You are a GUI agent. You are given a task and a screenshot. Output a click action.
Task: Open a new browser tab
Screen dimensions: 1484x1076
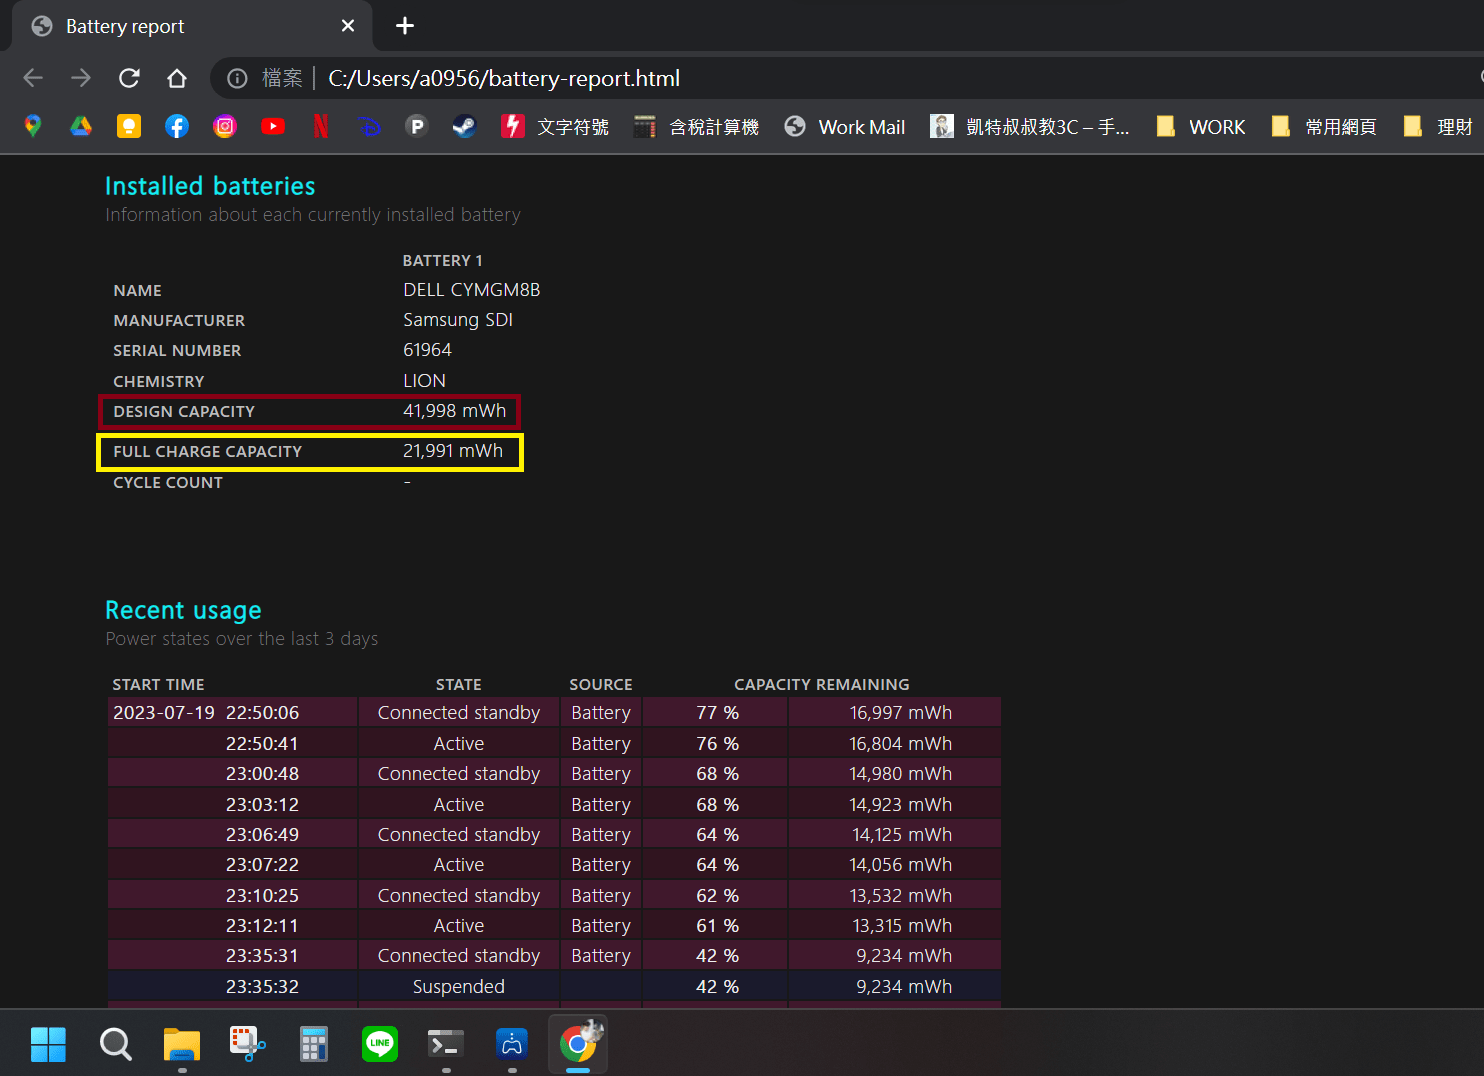tap(405, 26)
